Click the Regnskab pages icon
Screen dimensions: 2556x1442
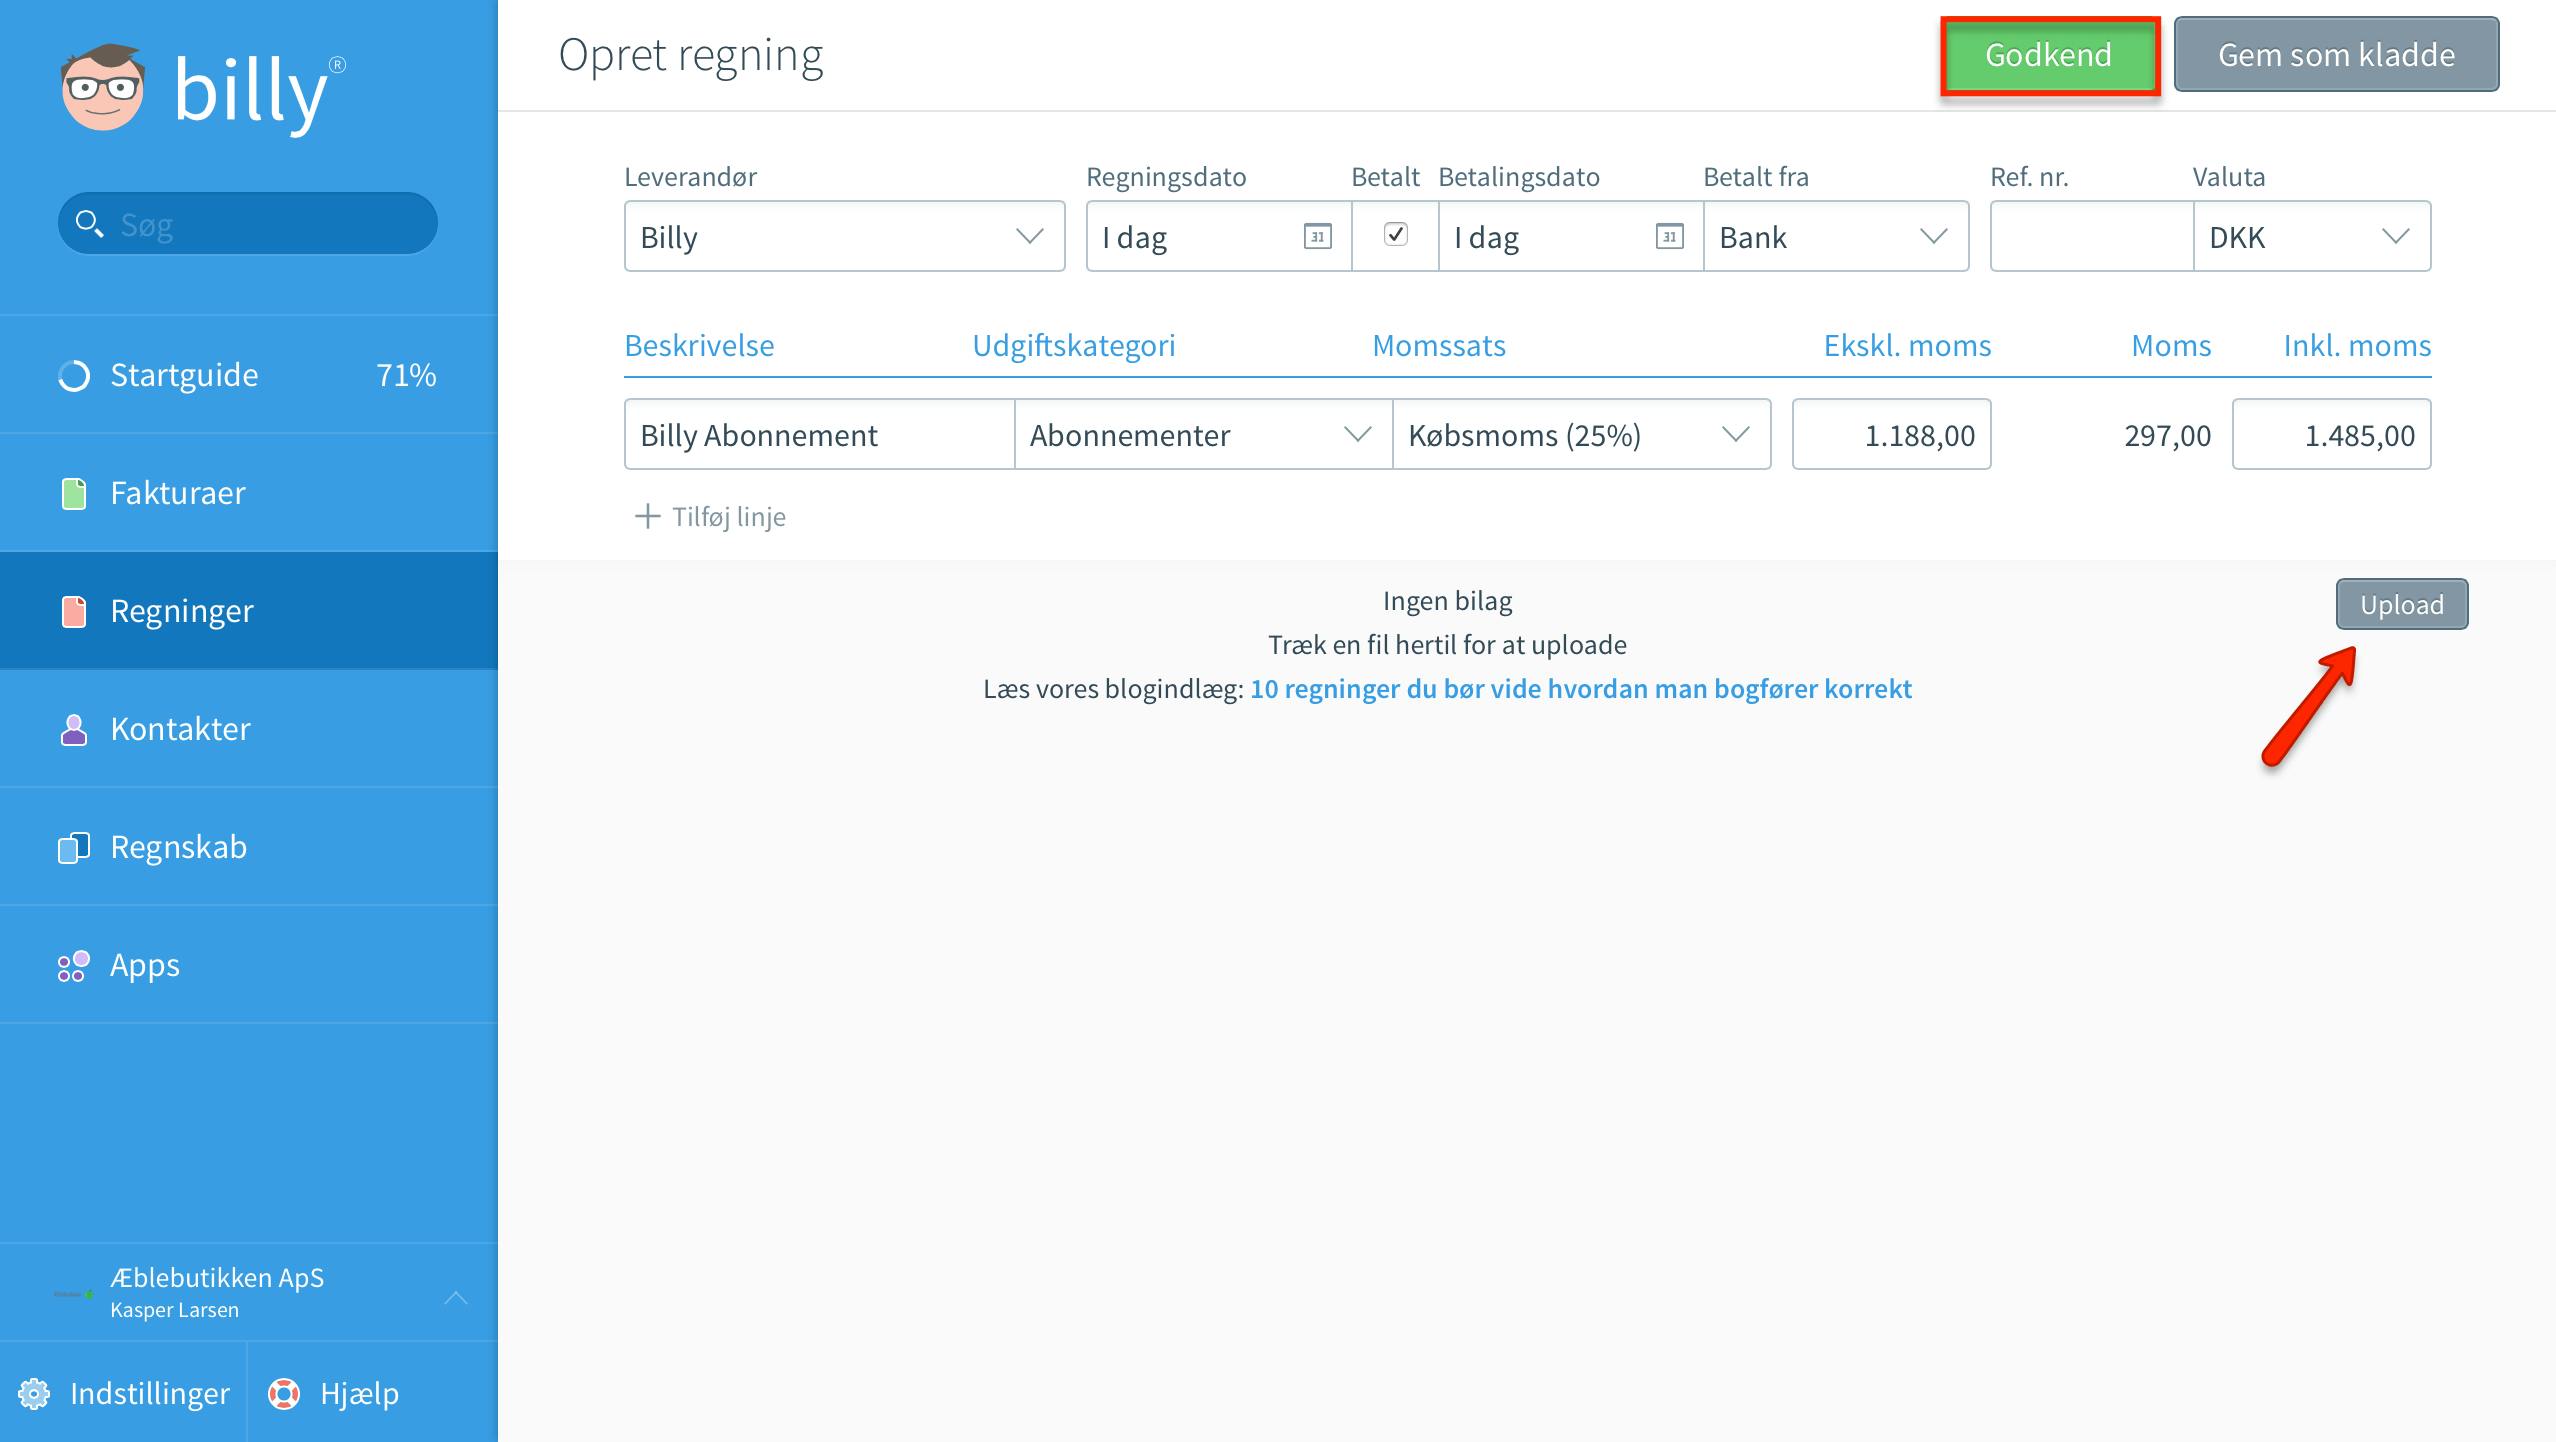[x=74, y=847]
